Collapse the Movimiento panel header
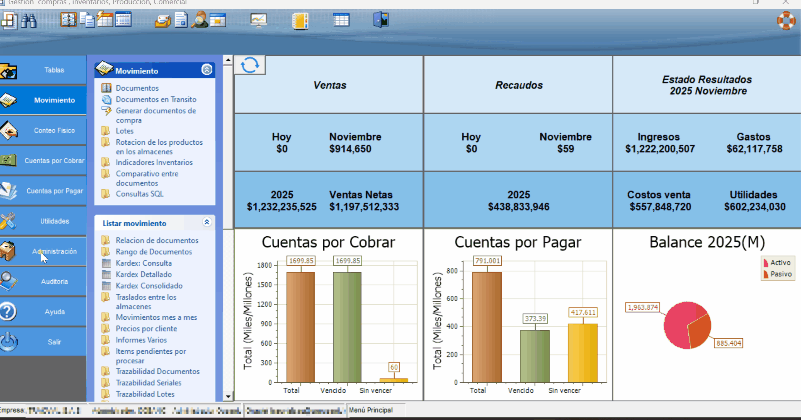 click(207, 70)
